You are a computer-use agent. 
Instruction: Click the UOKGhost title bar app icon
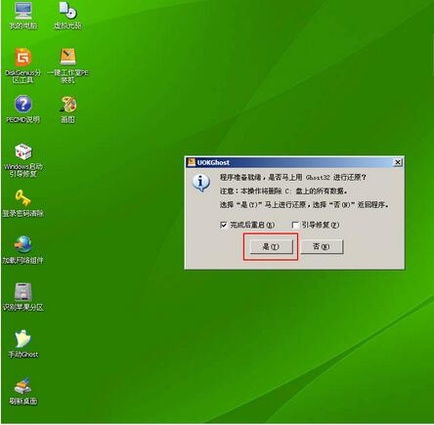[191, 162]
